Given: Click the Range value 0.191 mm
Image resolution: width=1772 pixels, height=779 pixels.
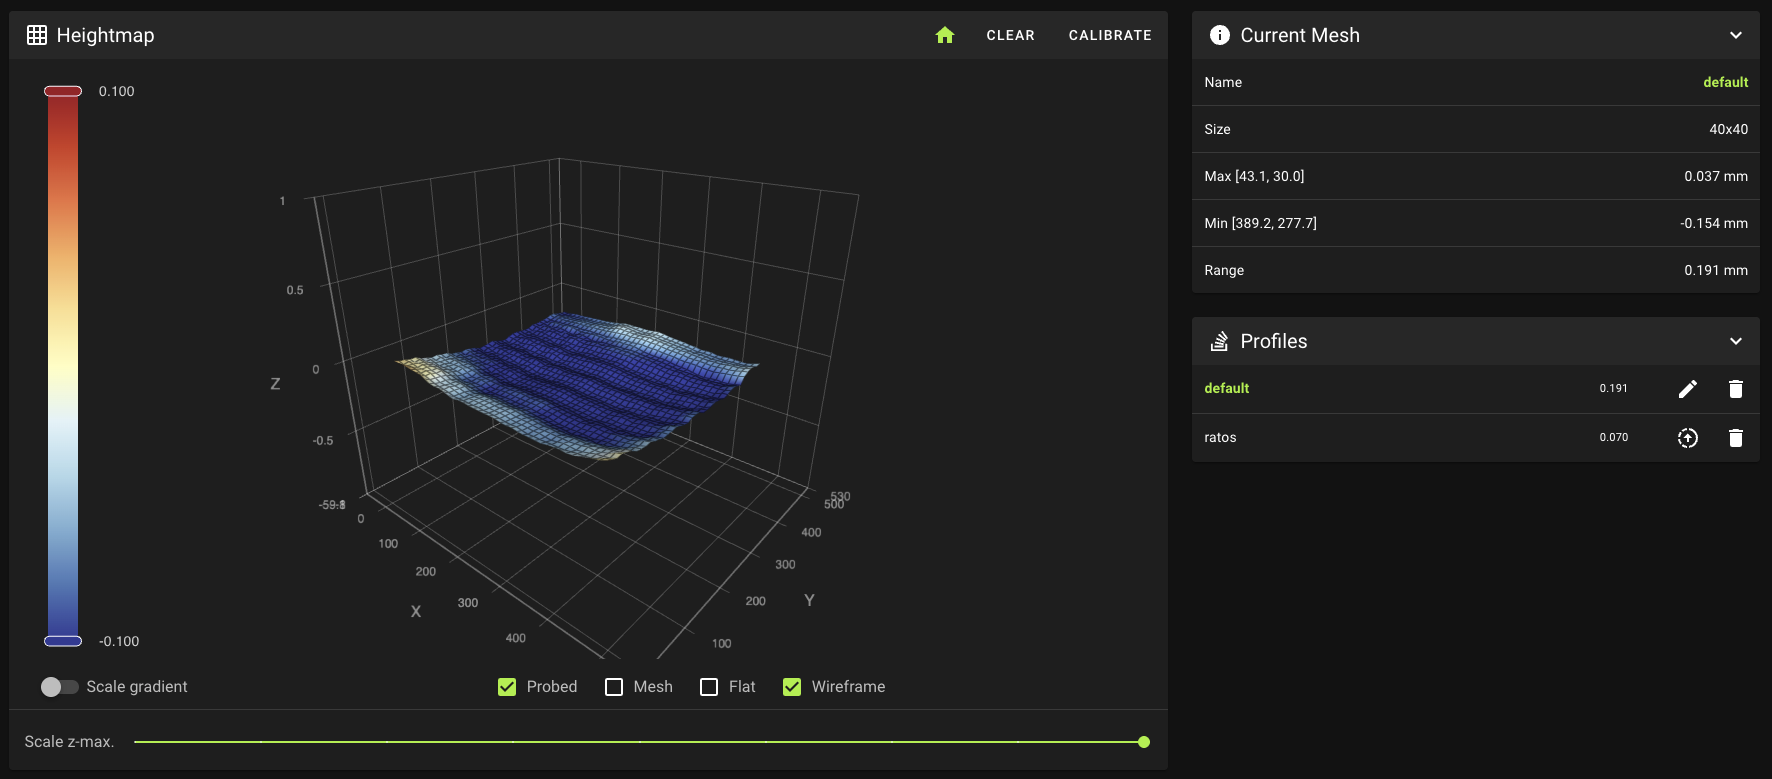Looking at the screenshot, I should tap(1716, 270).
